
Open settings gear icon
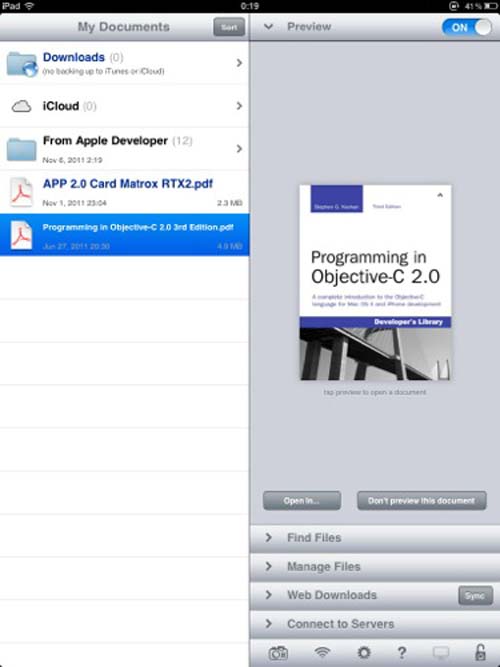[x=364, y=652]
